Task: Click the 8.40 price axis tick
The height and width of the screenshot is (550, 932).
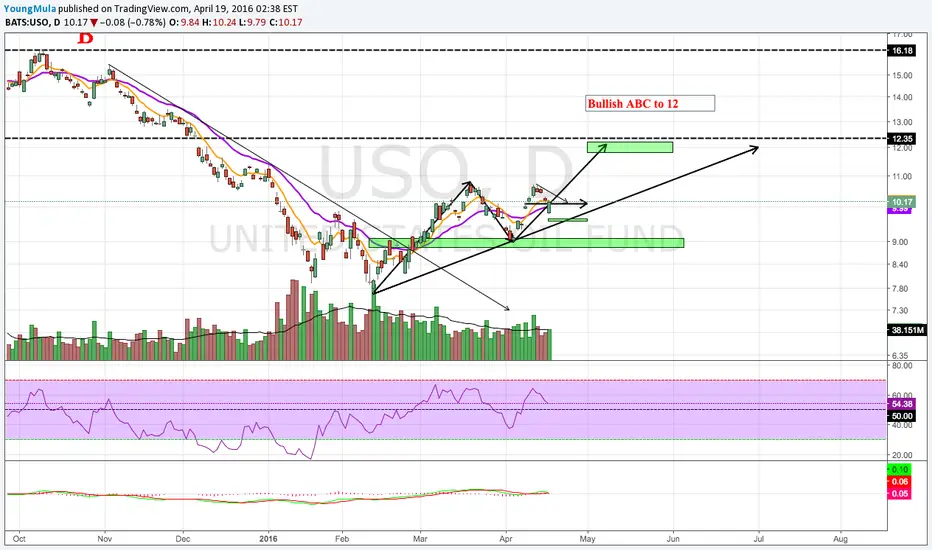Action: [x=900, y=265]
